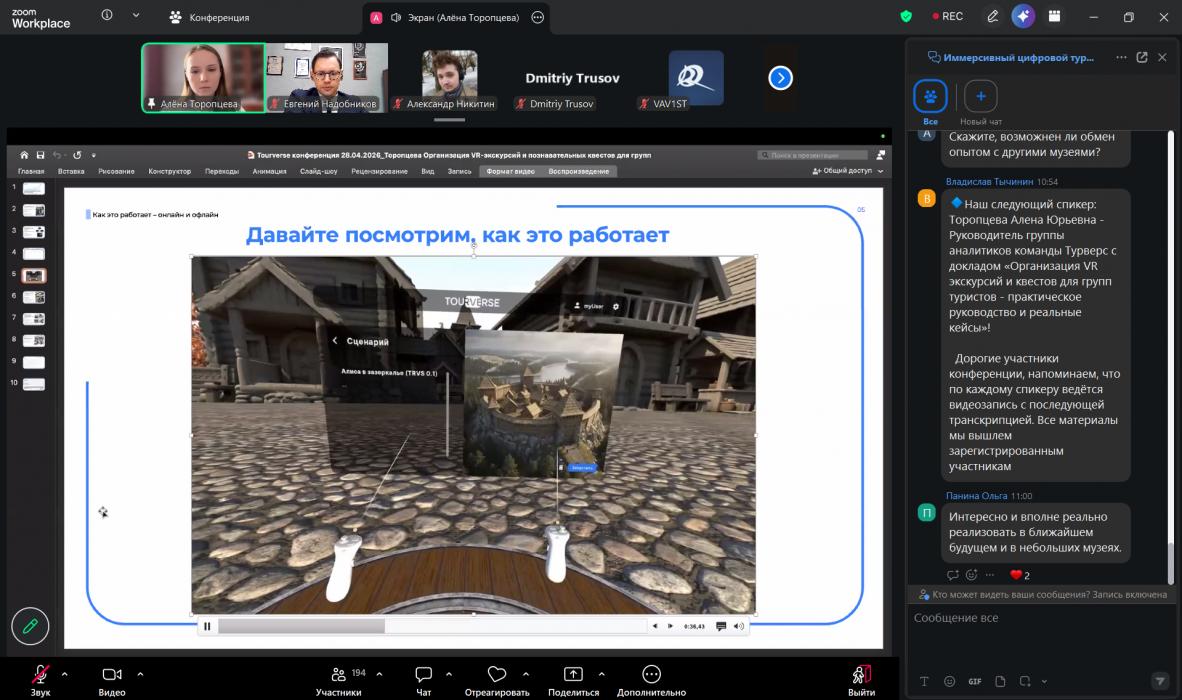The image size is (1182, 700).
Task: Open the AI Companion sparkle icon
Action: (x=1023, y=16)
